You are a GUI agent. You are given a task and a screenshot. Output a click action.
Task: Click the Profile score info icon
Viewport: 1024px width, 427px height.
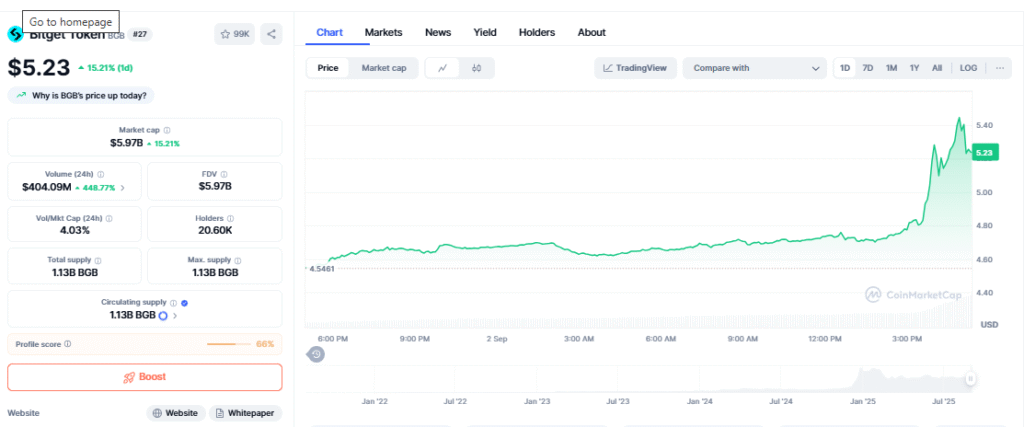[x=67, y=344]
